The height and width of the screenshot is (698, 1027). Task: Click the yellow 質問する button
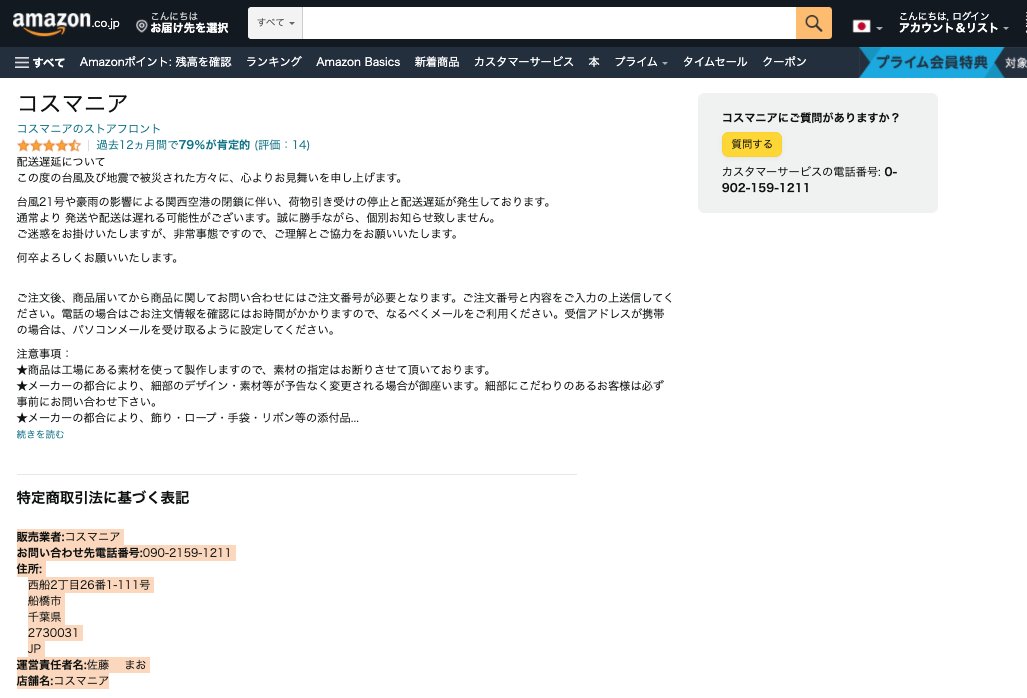pyautogui.click(x=752, y=144)
